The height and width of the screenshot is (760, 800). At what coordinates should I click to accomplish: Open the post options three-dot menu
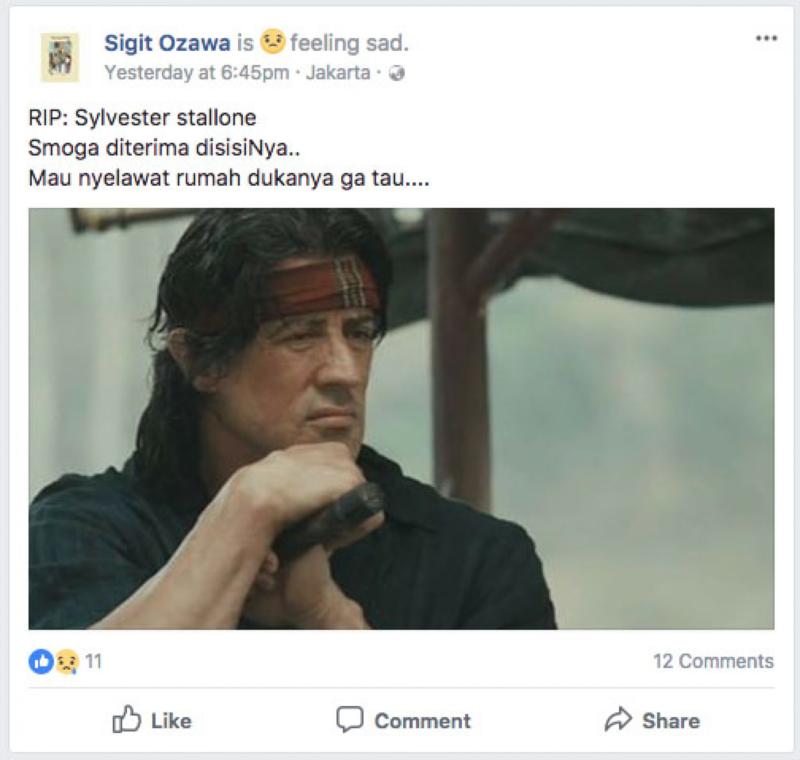[x=766, y=38]
